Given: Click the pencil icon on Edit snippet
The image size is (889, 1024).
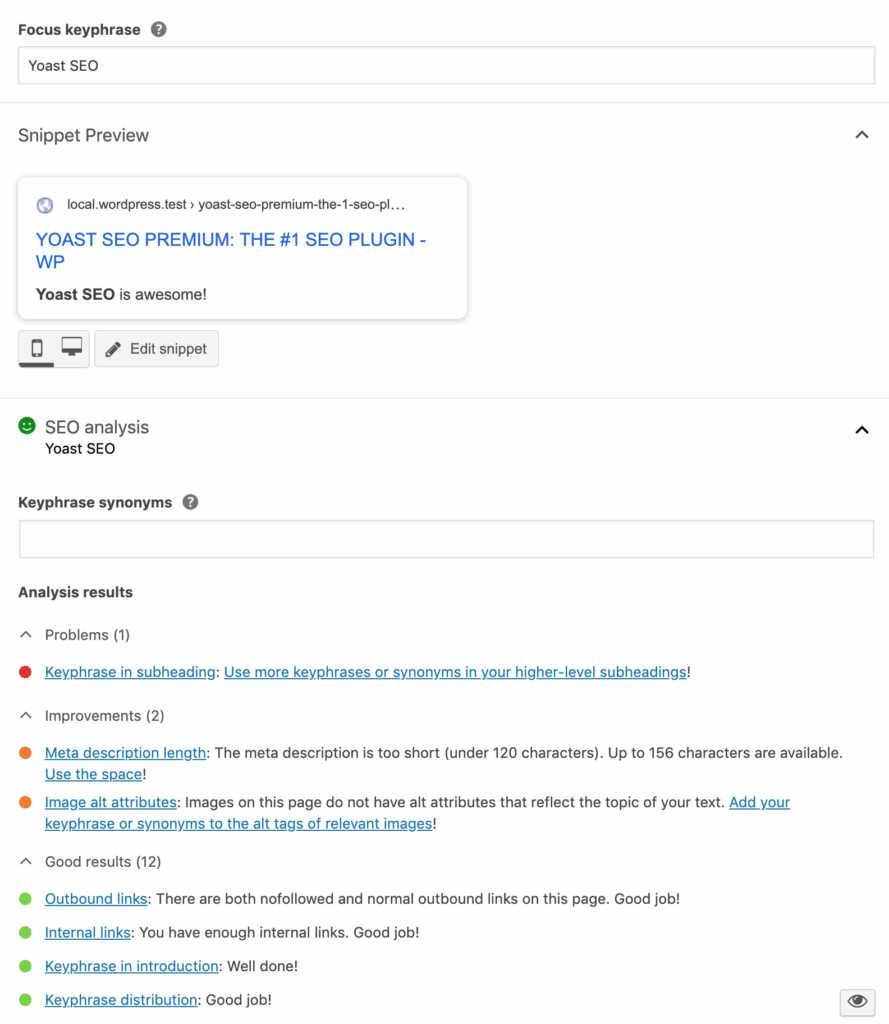Looking at the screenshot, I should 113,348.
